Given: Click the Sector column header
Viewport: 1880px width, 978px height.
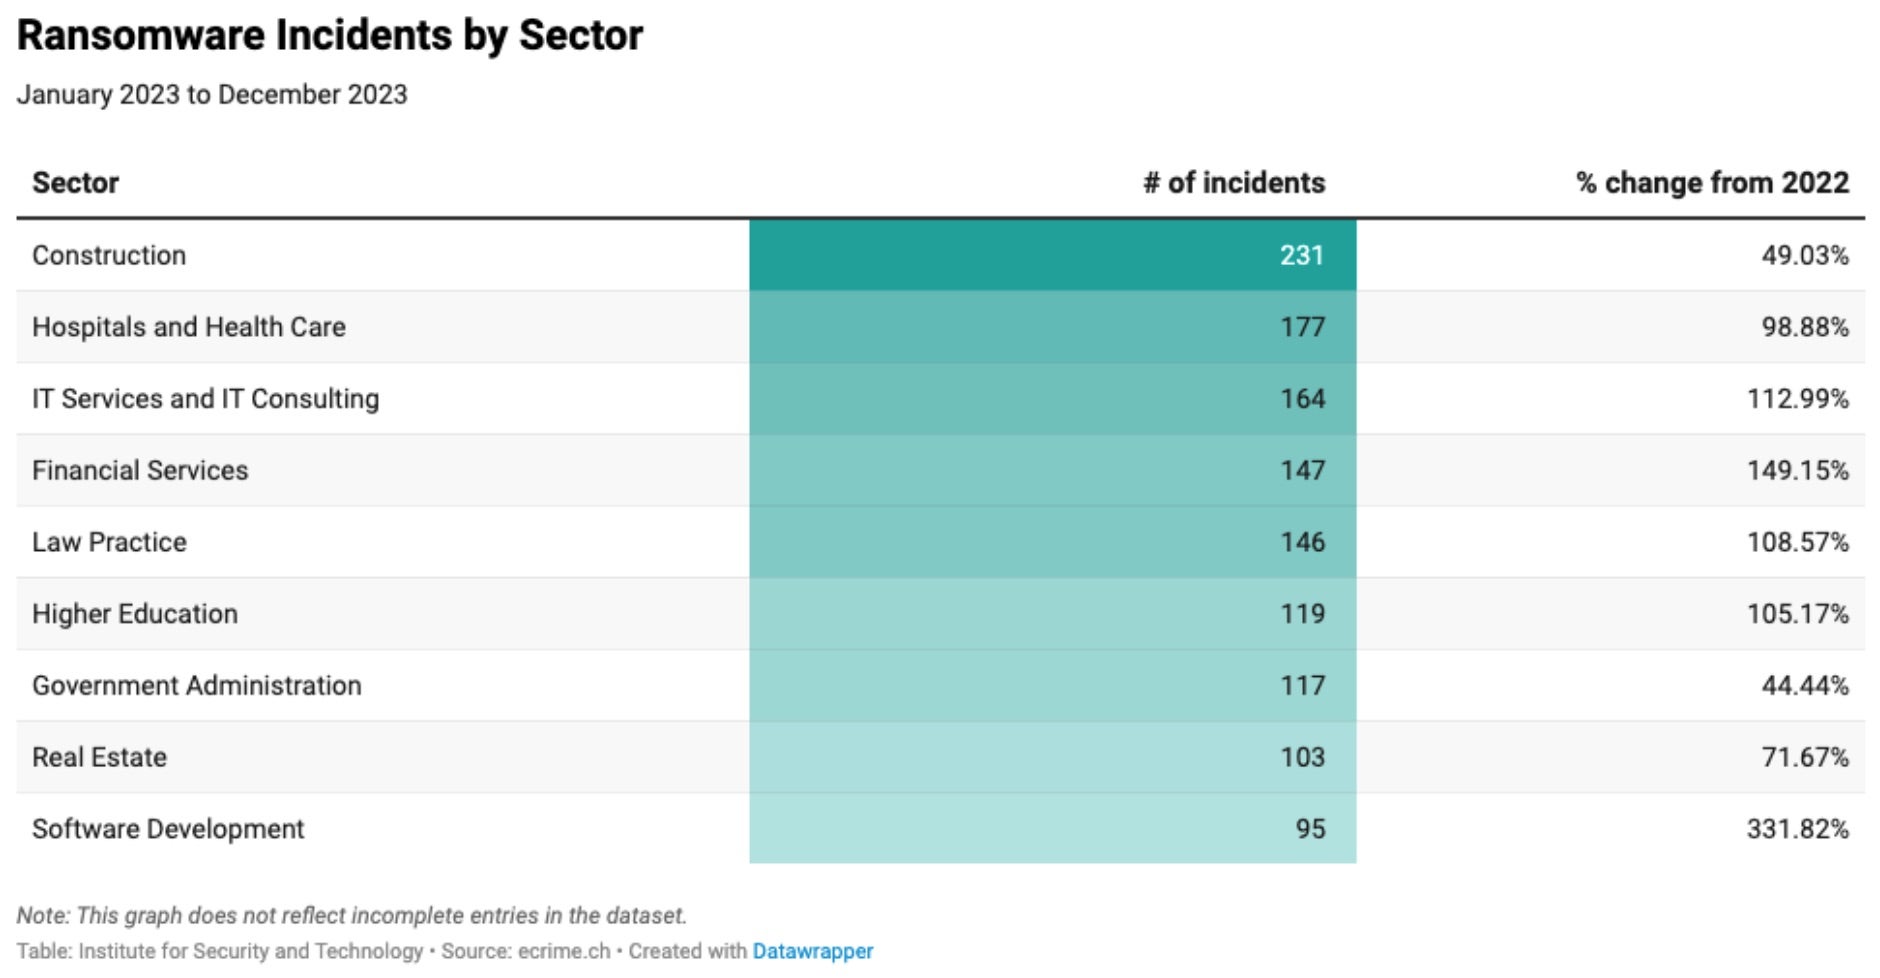Looking at the screenshot, I should 76,183.
